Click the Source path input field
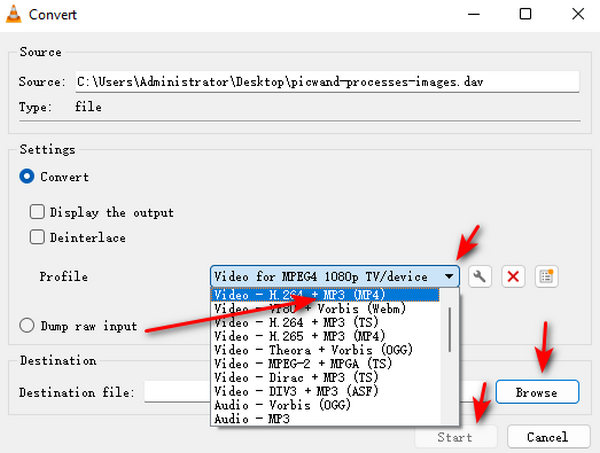The image size is (600, 453). tap(327, 81)
